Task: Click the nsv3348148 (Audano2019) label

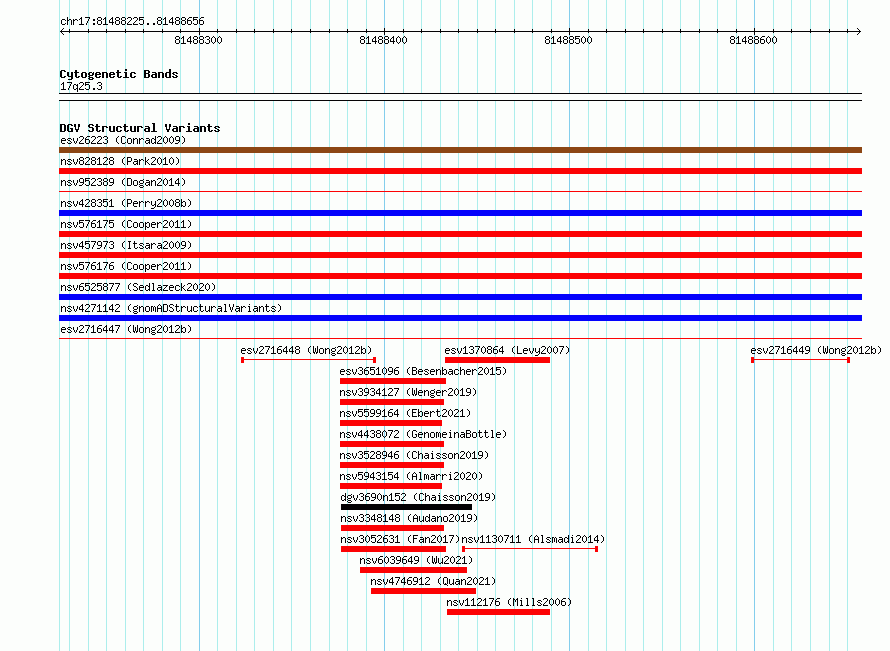Action: click(x=409, y=518)
